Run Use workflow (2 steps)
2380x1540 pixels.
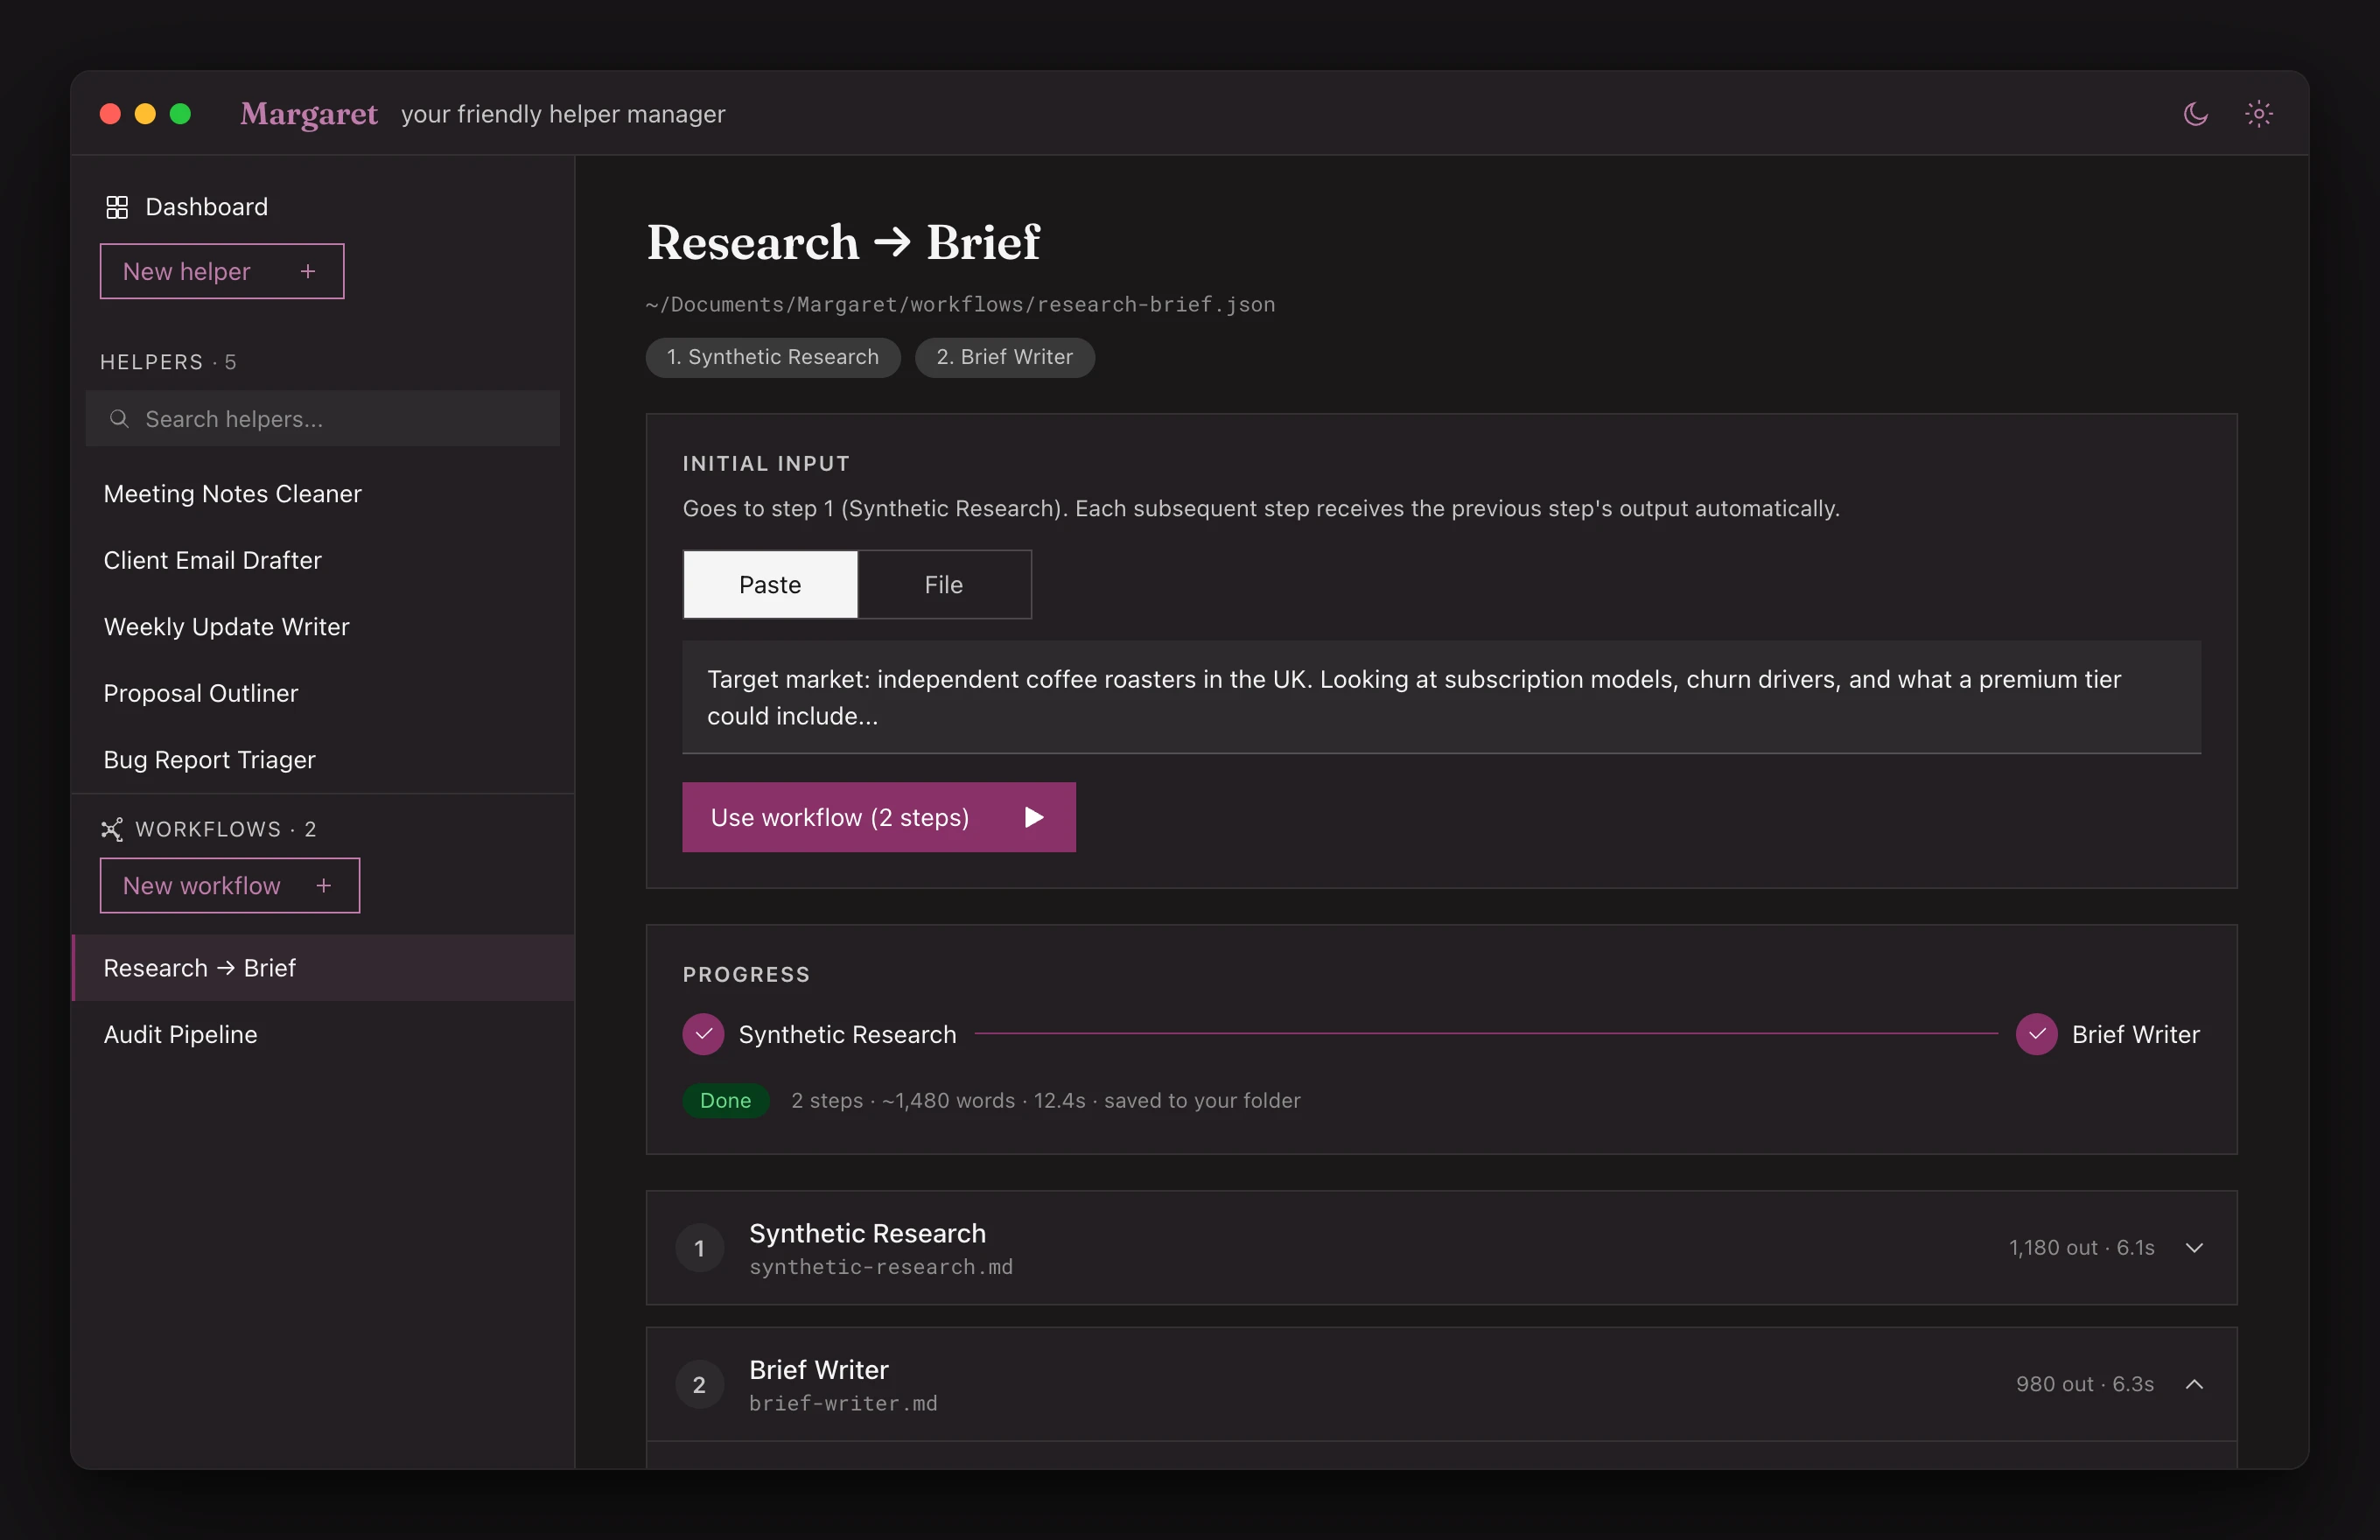pos(879,817)
